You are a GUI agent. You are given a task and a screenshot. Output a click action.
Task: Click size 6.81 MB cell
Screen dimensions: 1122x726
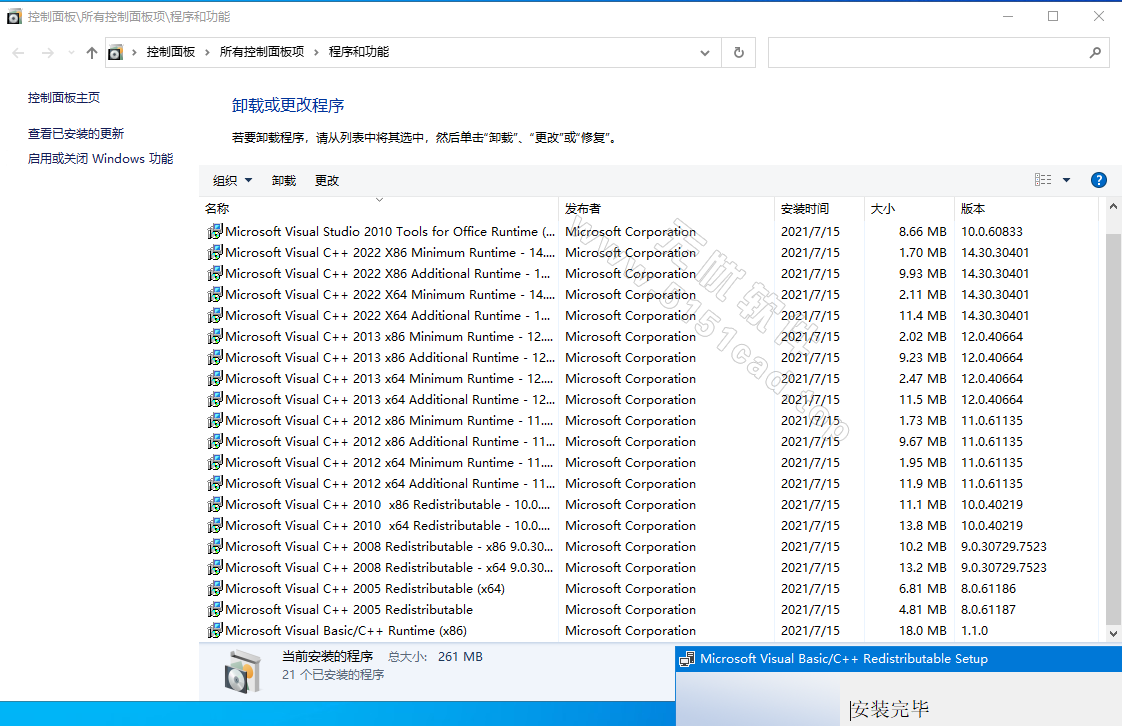click(x=922, y=588)
